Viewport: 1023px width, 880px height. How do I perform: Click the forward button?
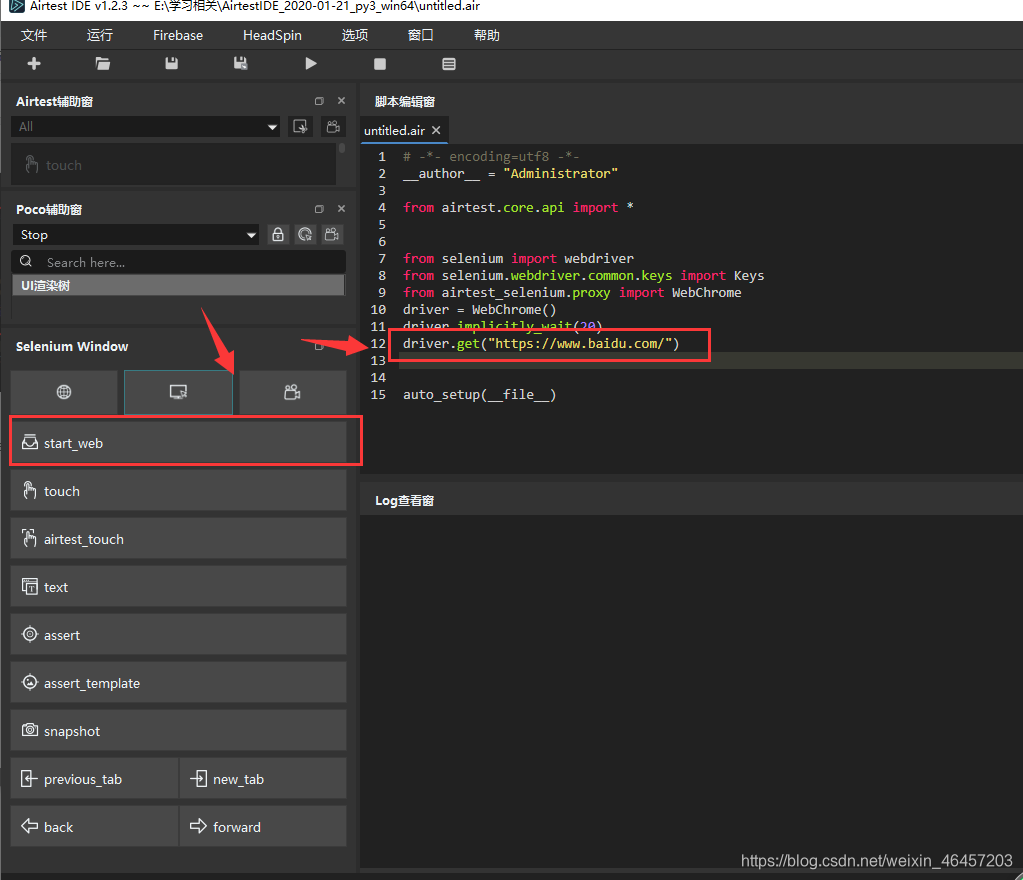click(263, 827)
